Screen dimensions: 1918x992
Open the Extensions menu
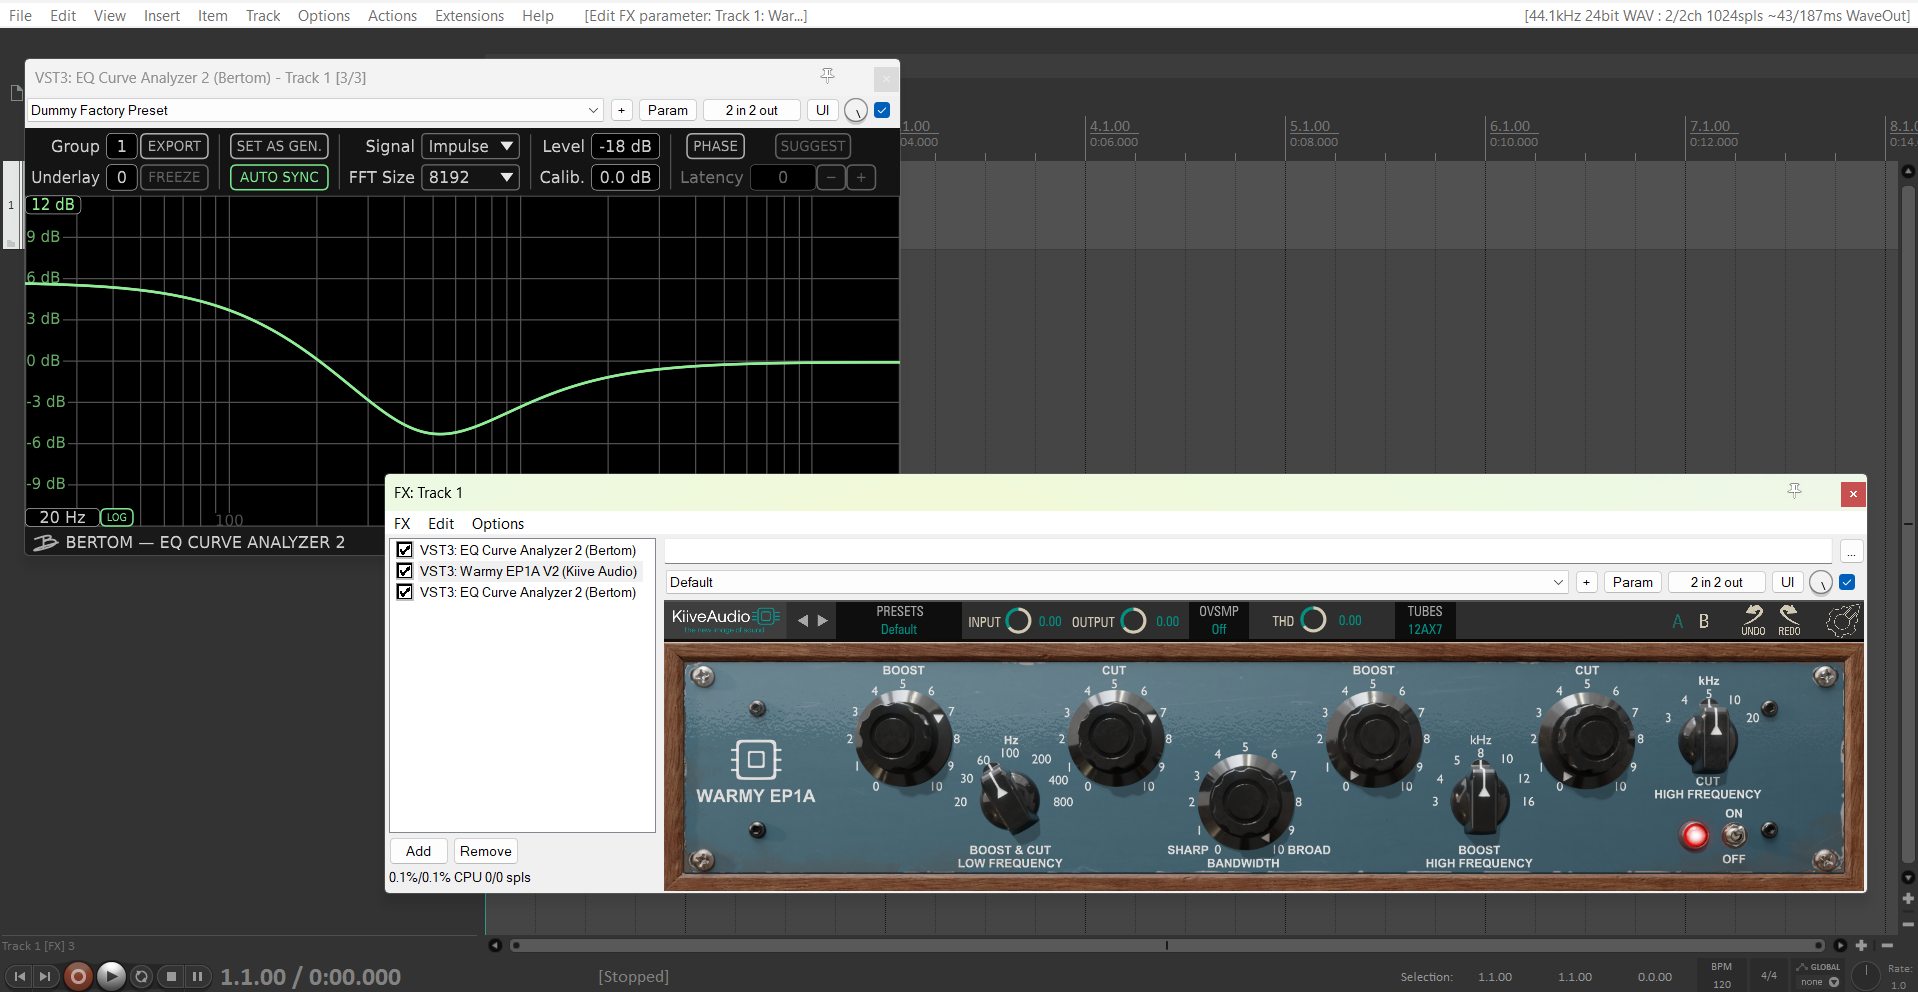(469, 16)
